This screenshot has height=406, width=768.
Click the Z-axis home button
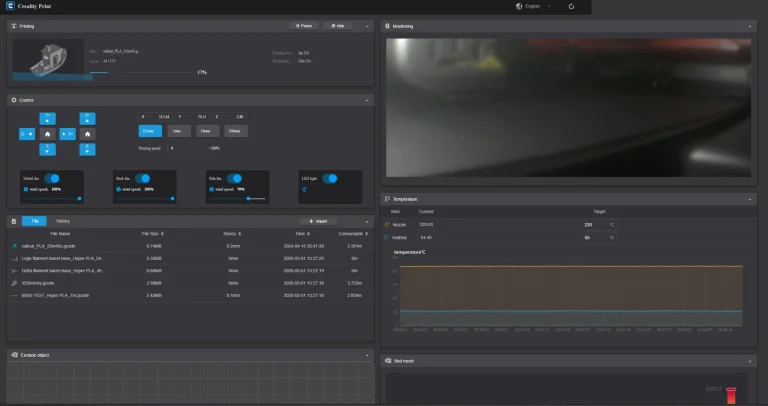coord(87,133)
